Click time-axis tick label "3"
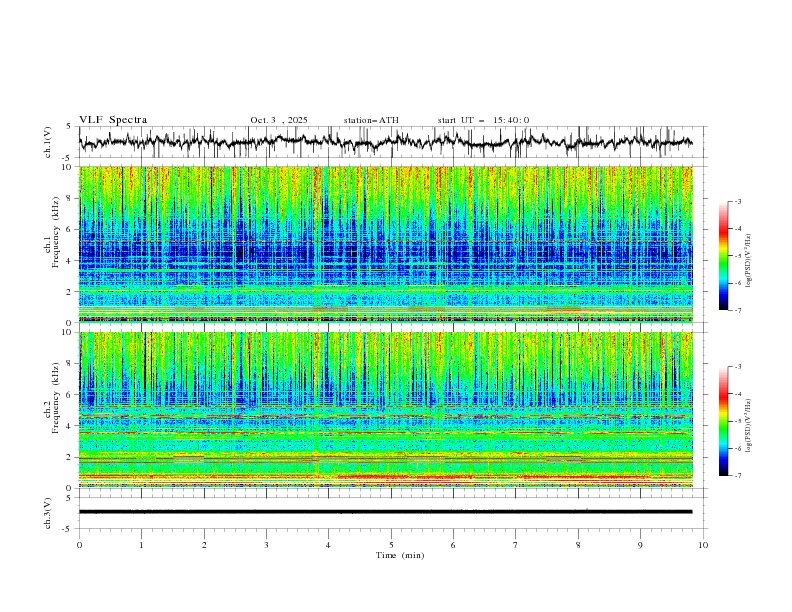The height and width of the screenshot is (612, 792). coord(266,545)
